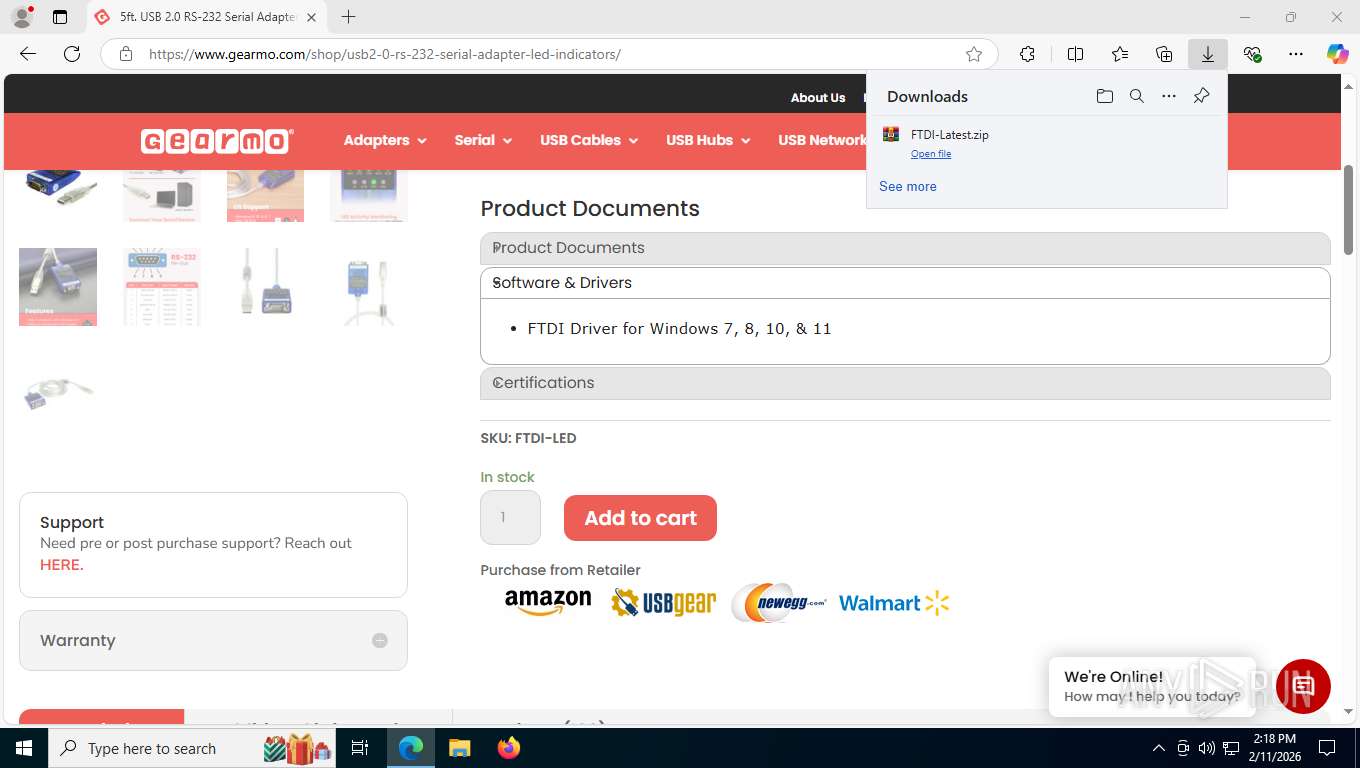Click See more in Downloads
Viewport: 1360px width, 768px height.
tap(908, 186)
